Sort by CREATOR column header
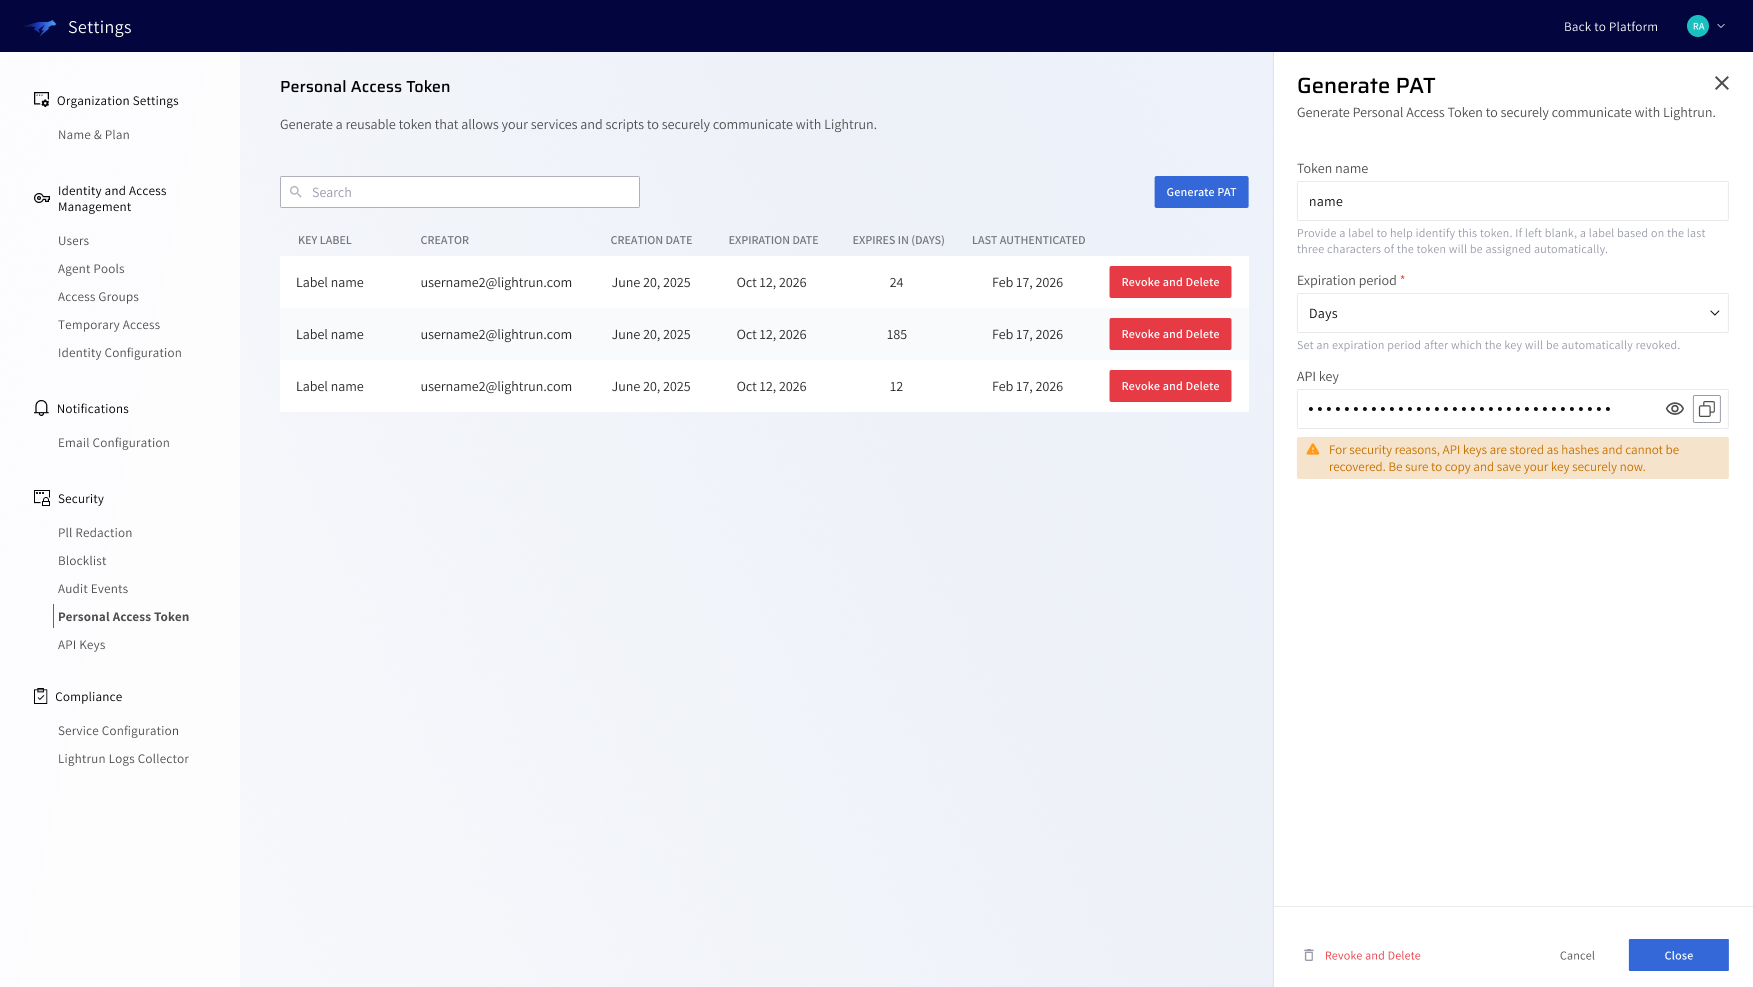Image resolution: width=1753 pixels, height=987 pixels. (x=444, y=240)
